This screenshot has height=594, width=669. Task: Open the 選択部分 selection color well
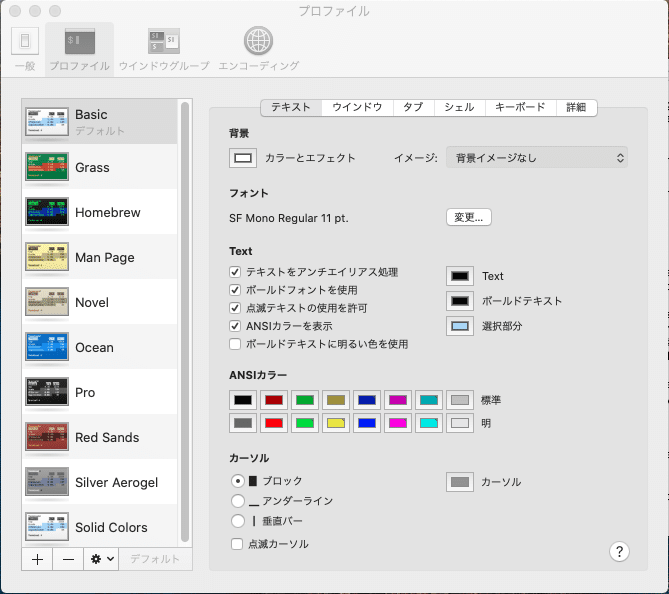coord(460,326)
